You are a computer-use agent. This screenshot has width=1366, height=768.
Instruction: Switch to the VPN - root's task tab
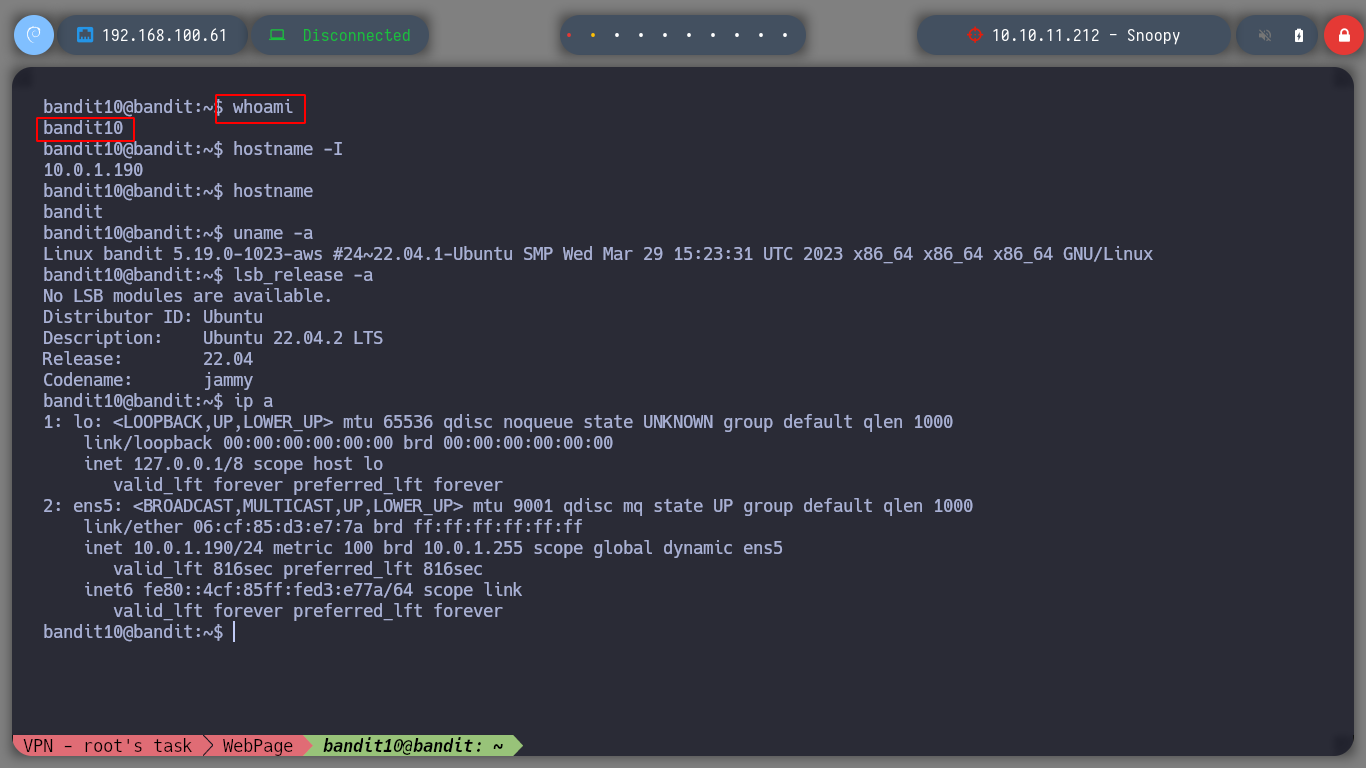pos(107,746)
